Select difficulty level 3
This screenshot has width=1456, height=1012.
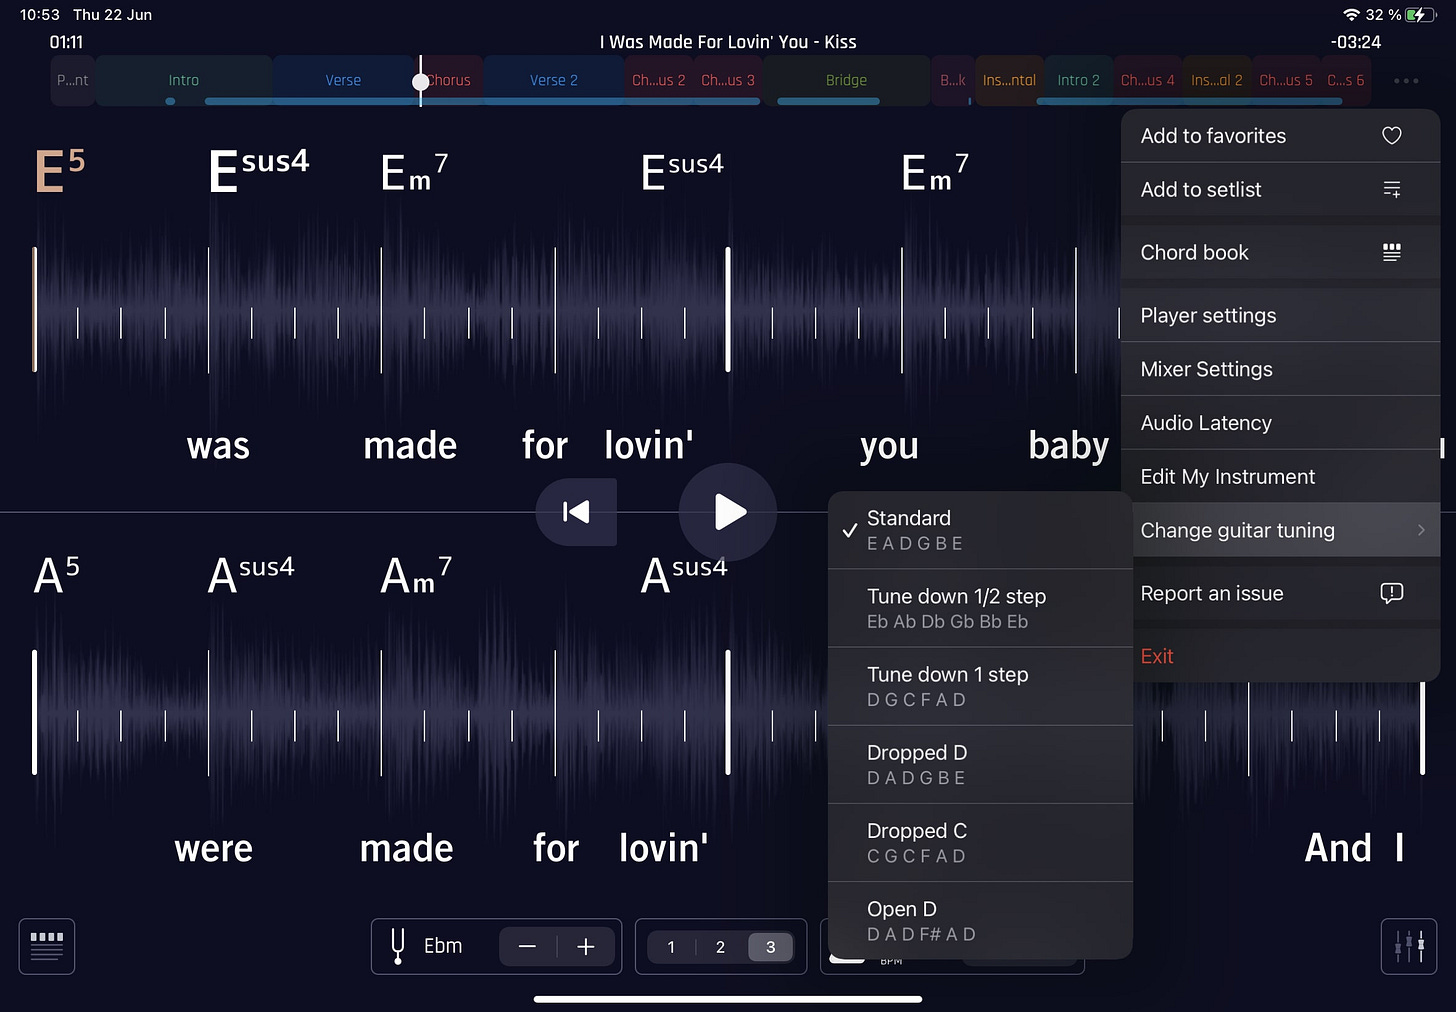(x=770, y=947)
